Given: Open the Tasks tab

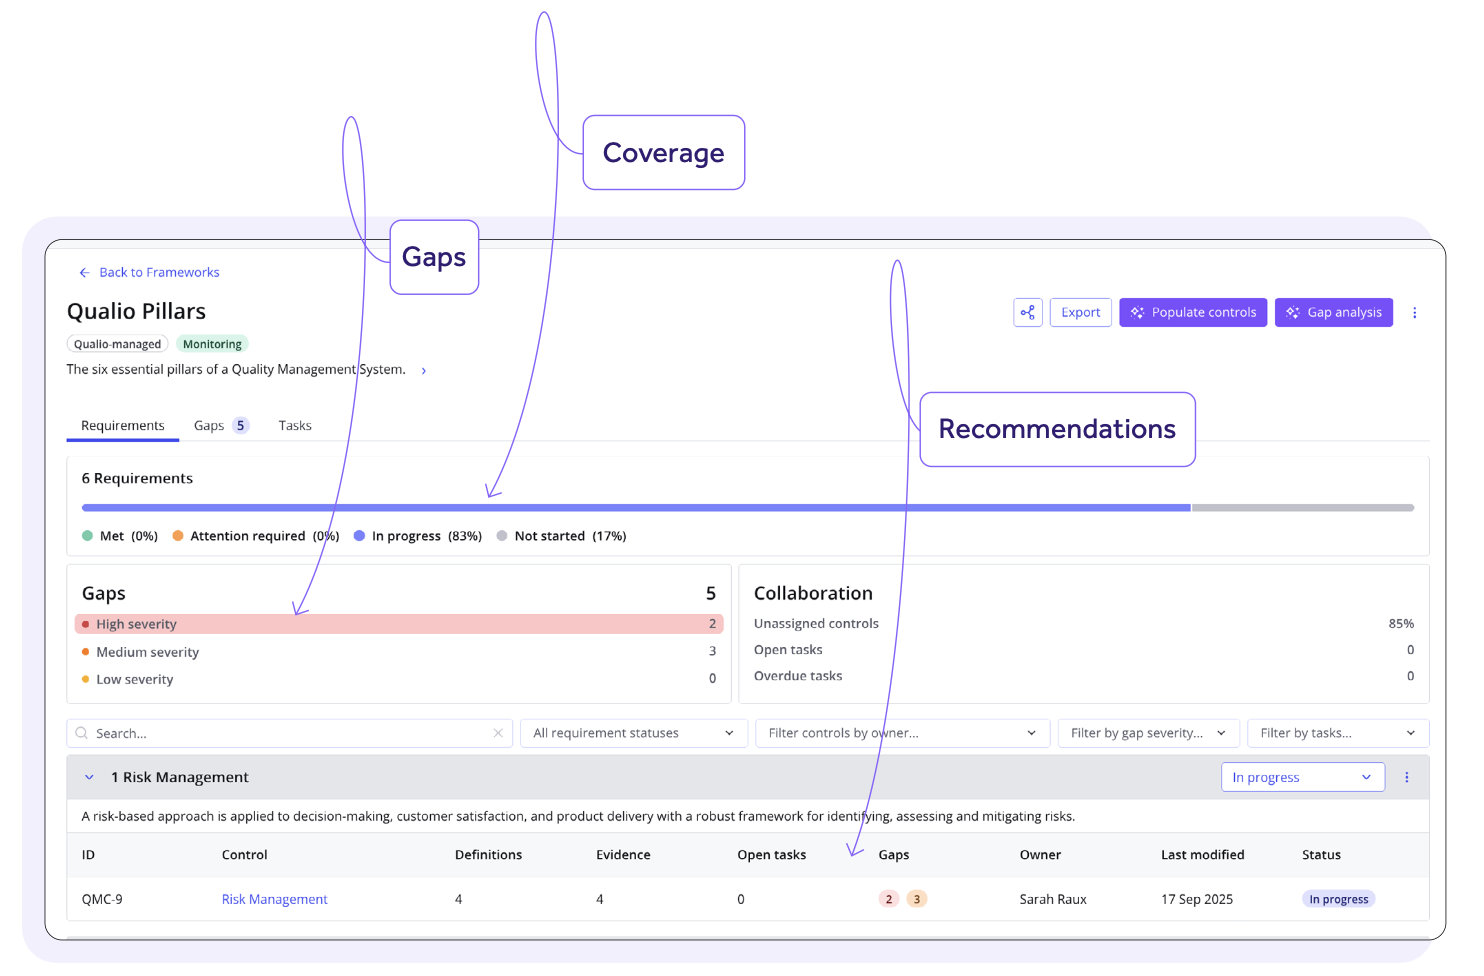Looking at the screenshot, I should click(294, 425).
